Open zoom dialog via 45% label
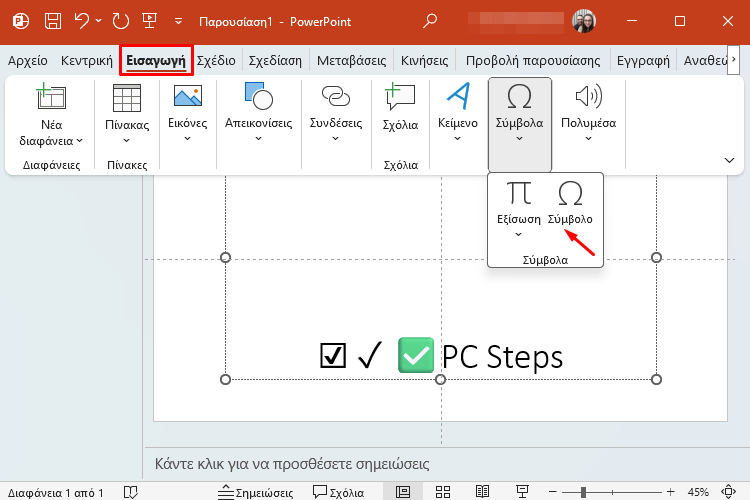This screenshot has height=500, width=750. pyautogui.click(x=698, y=492)
